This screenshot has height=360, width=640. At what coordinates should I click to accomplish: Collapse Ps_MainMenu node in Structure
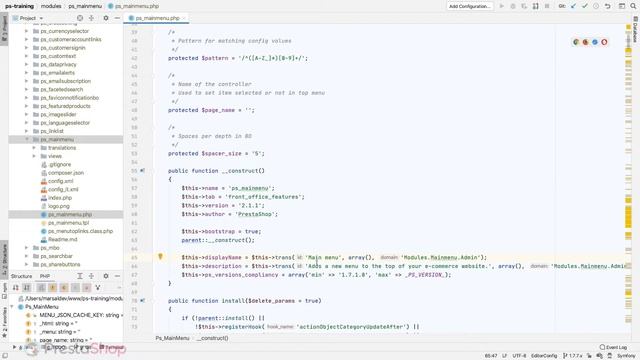click(x=12, y=307)
